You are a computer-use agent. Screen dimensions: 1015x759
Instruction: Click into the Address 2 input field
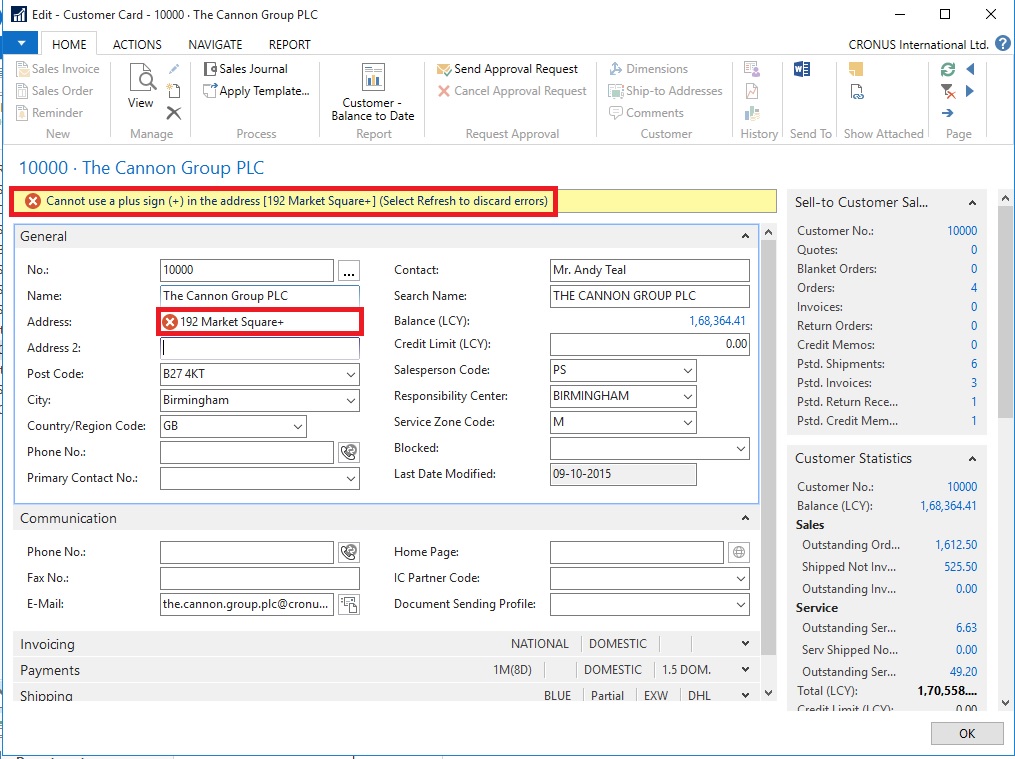coord(259,348)
